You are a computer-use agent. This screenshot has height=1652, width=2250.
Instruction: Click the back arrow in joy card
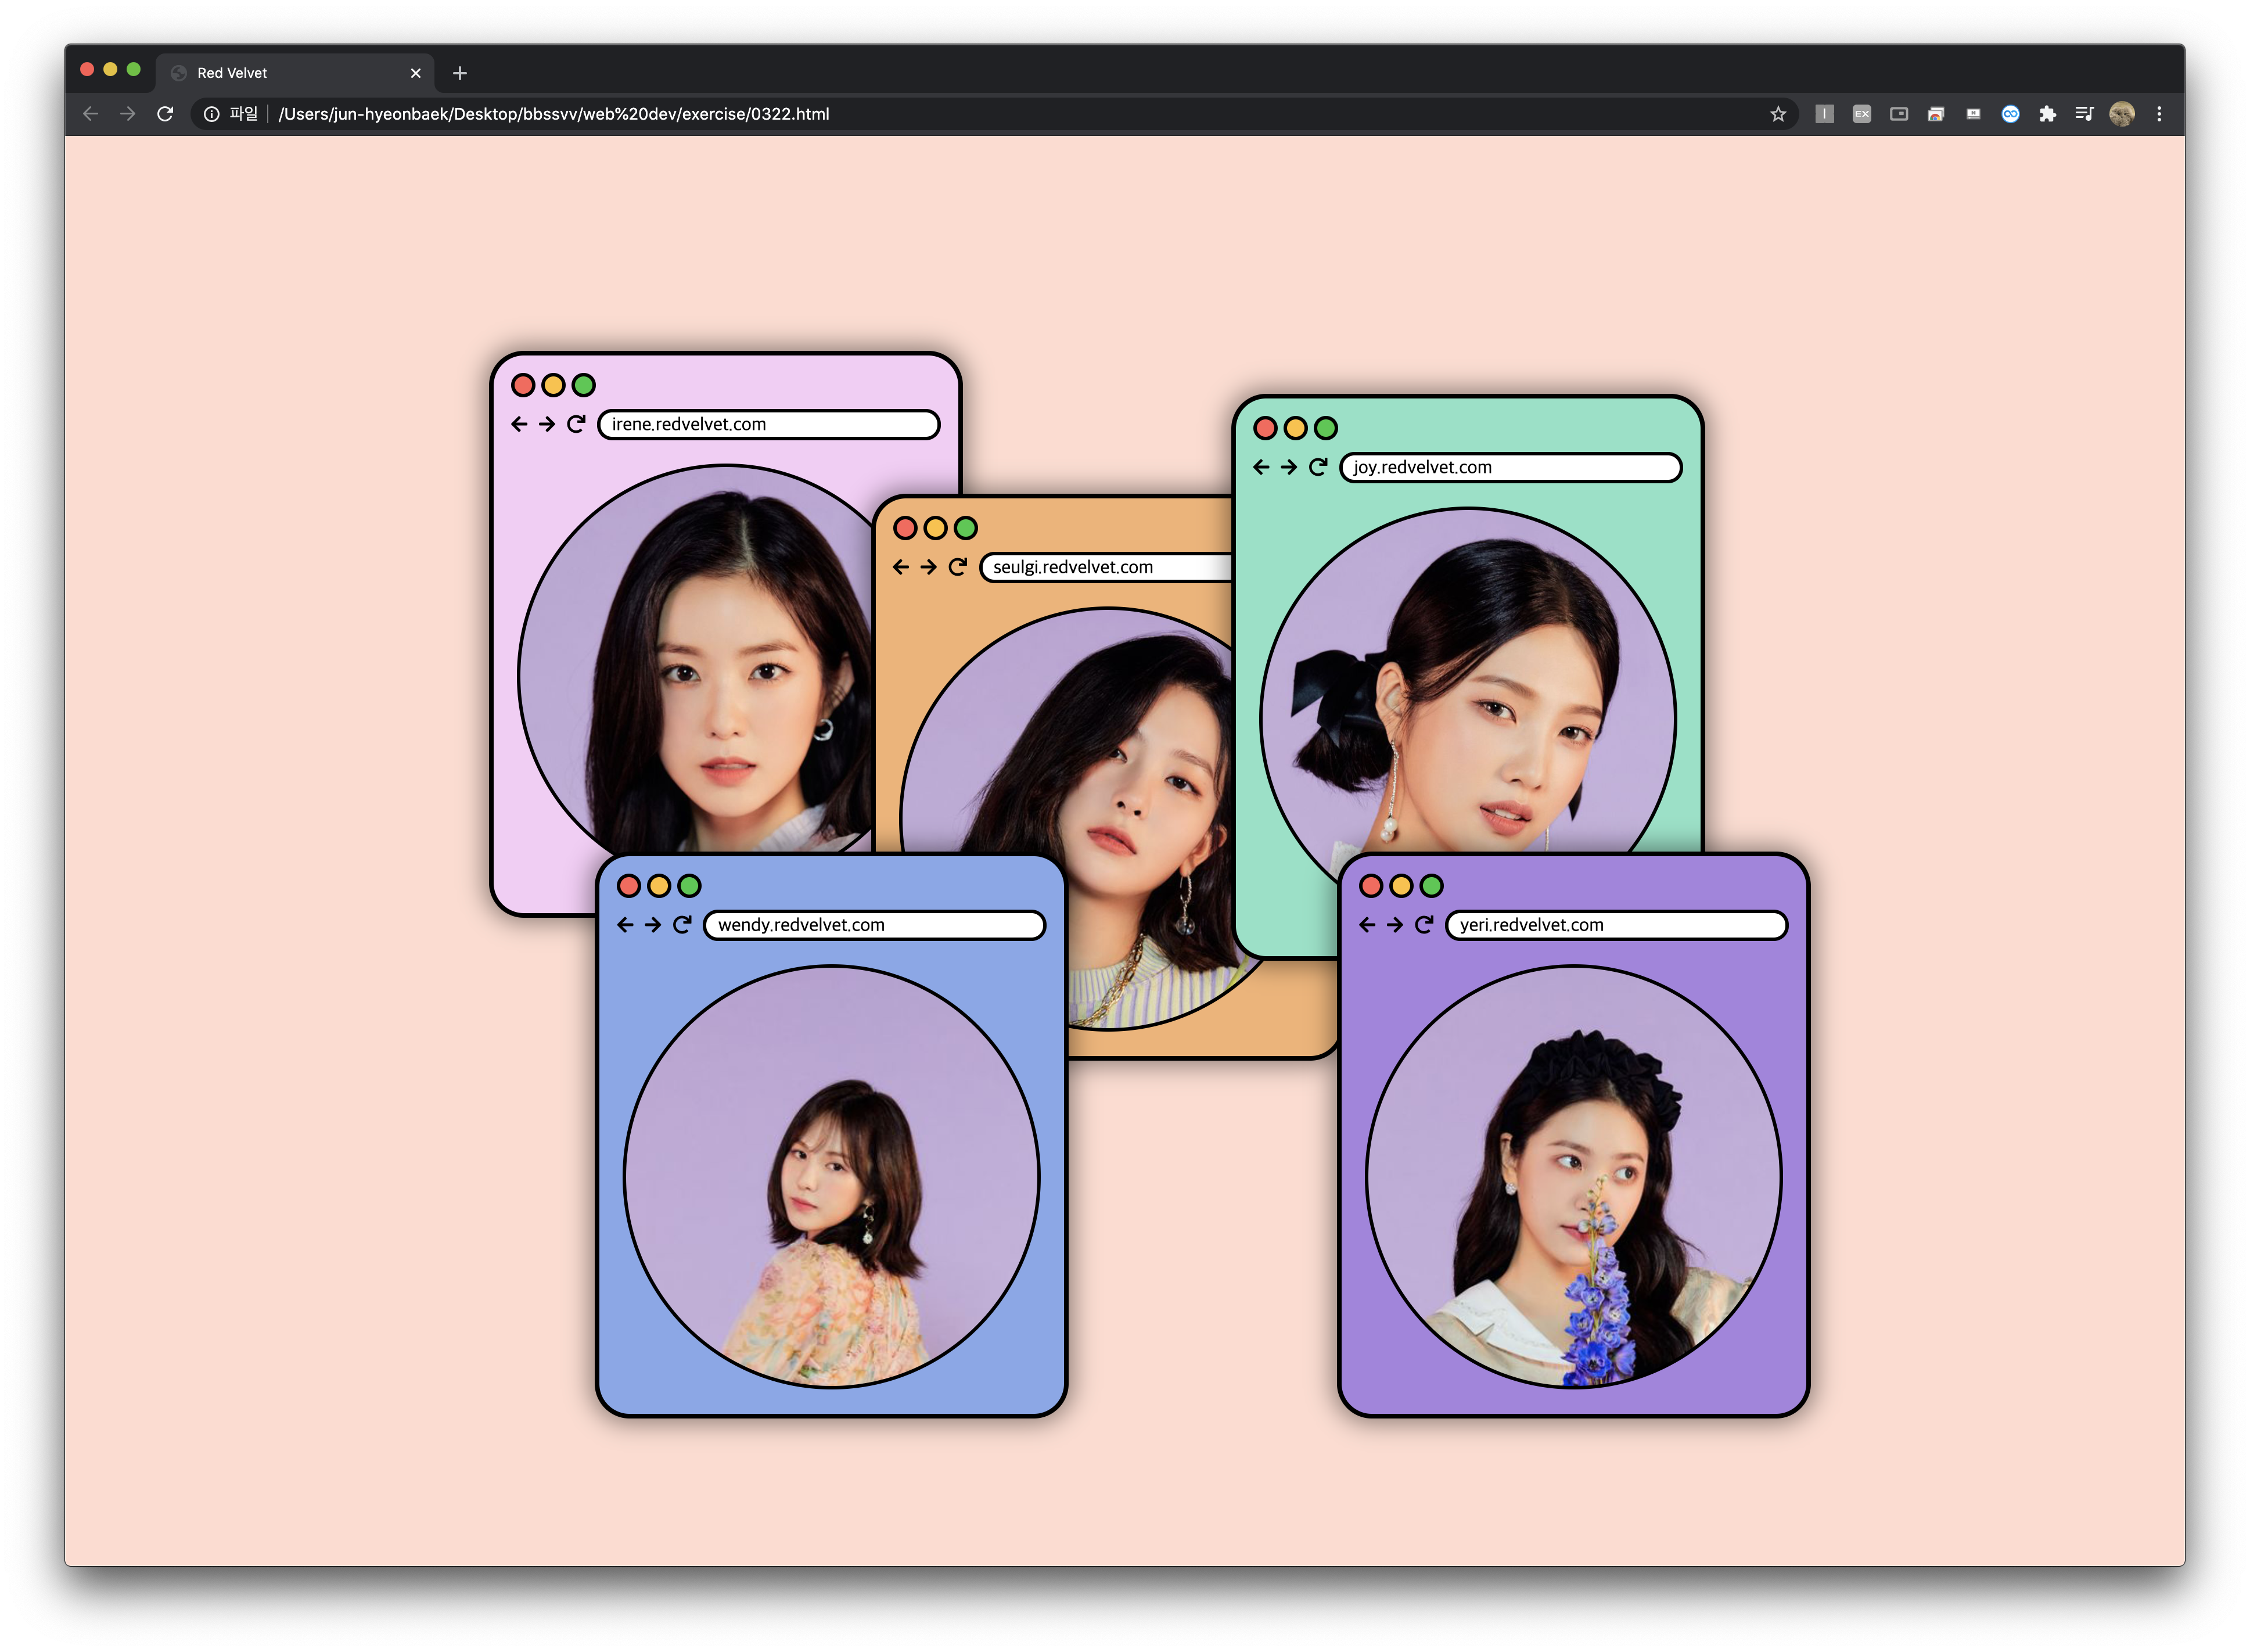coord(1261,467)
